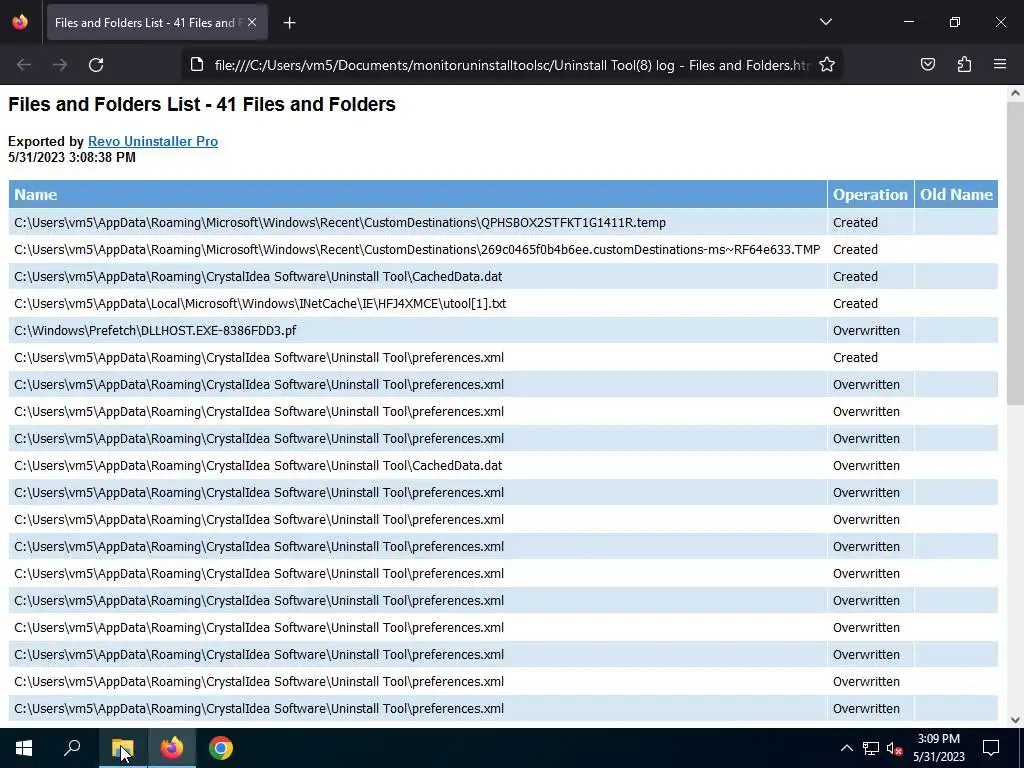Close the Files and Folders List tab

point(252,23)
